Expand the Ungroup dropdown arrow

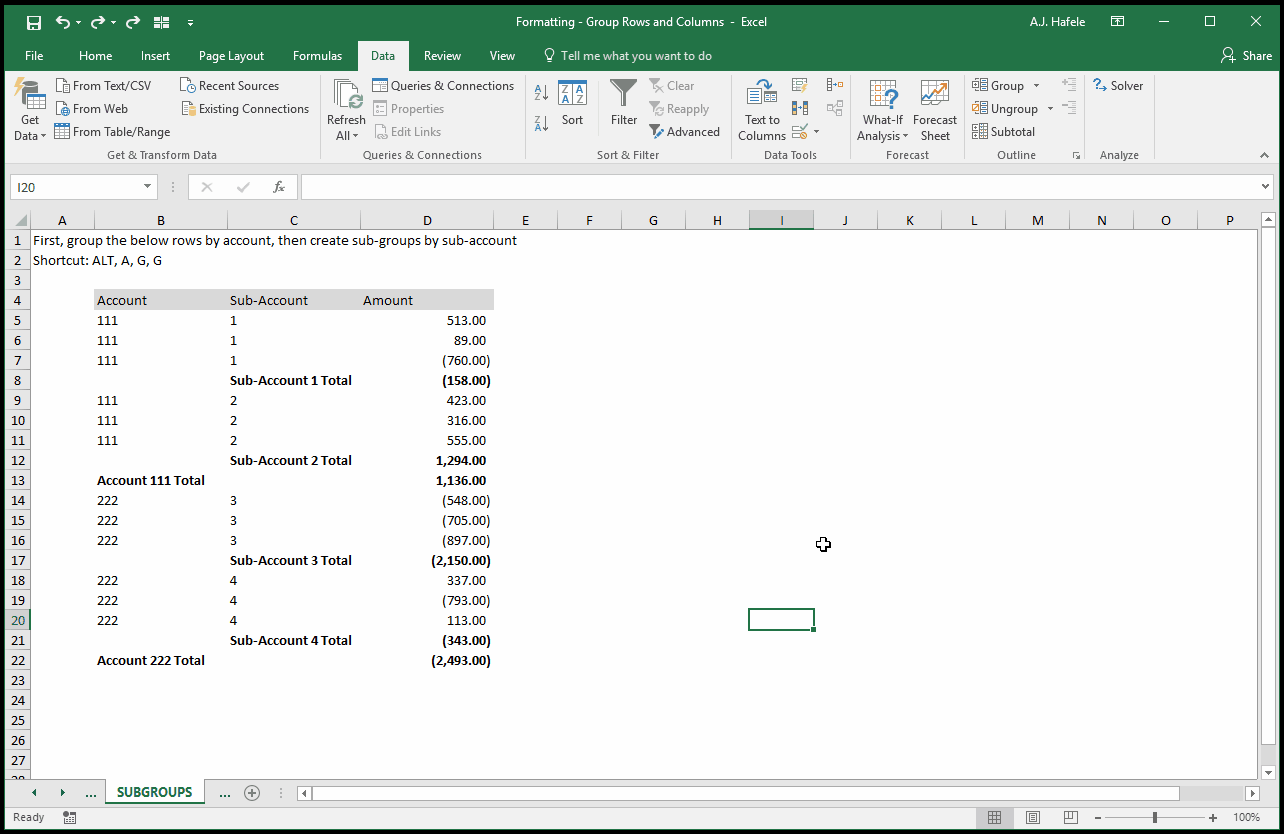[1050, 109]
